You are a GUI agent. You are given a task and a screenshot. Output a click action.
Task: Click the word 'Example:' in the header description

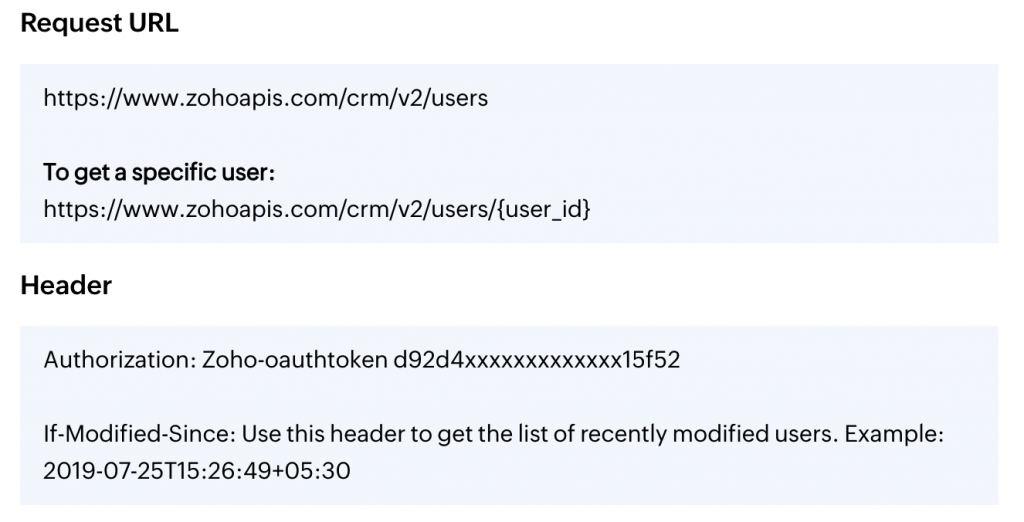tap(894, 434)
